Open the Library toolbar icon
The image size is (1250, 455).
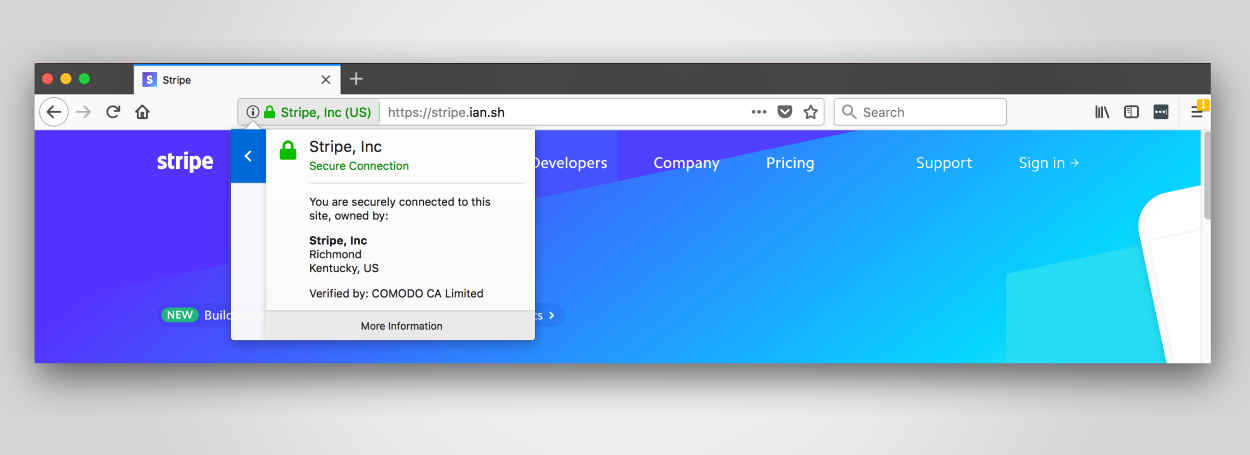pyautogui.click(x=1102, y=112)
